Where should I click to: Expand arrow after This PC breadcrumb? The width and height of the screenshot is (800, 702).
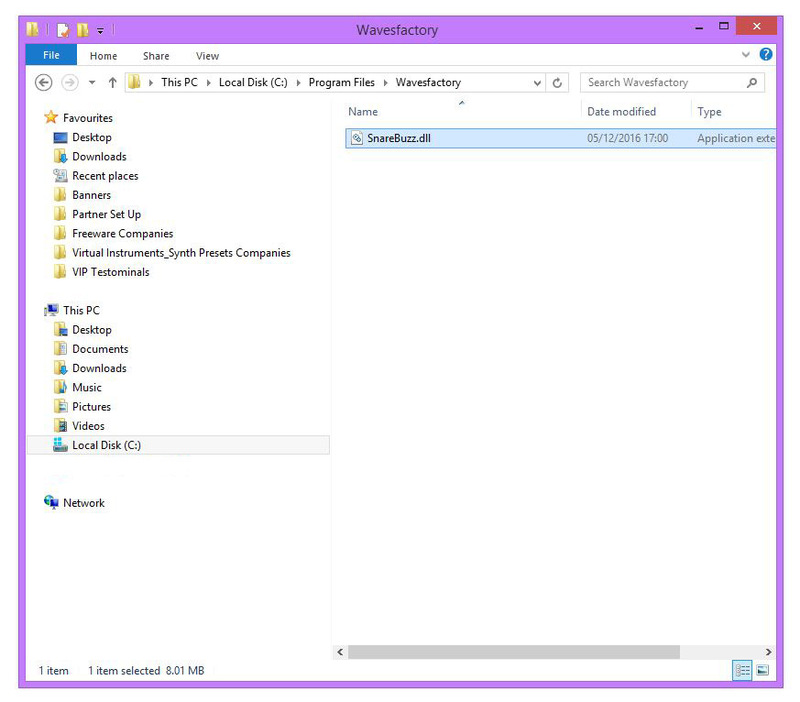click(x=208, y=83)
